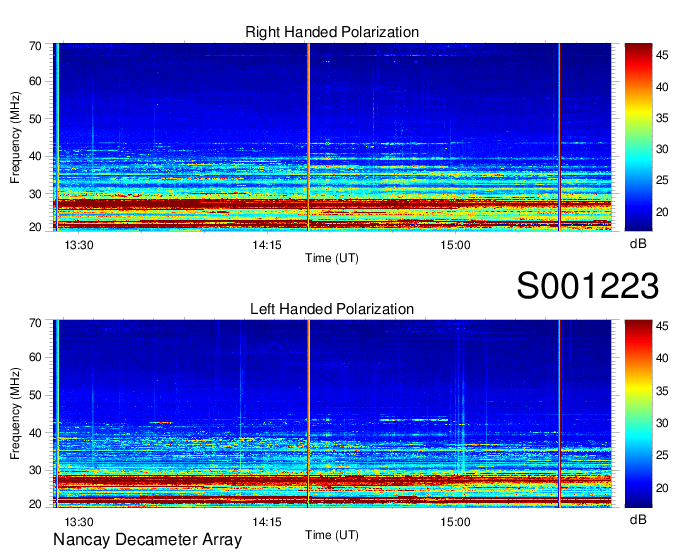Click the 30 value on upper color bar

[x=662, y=149]
